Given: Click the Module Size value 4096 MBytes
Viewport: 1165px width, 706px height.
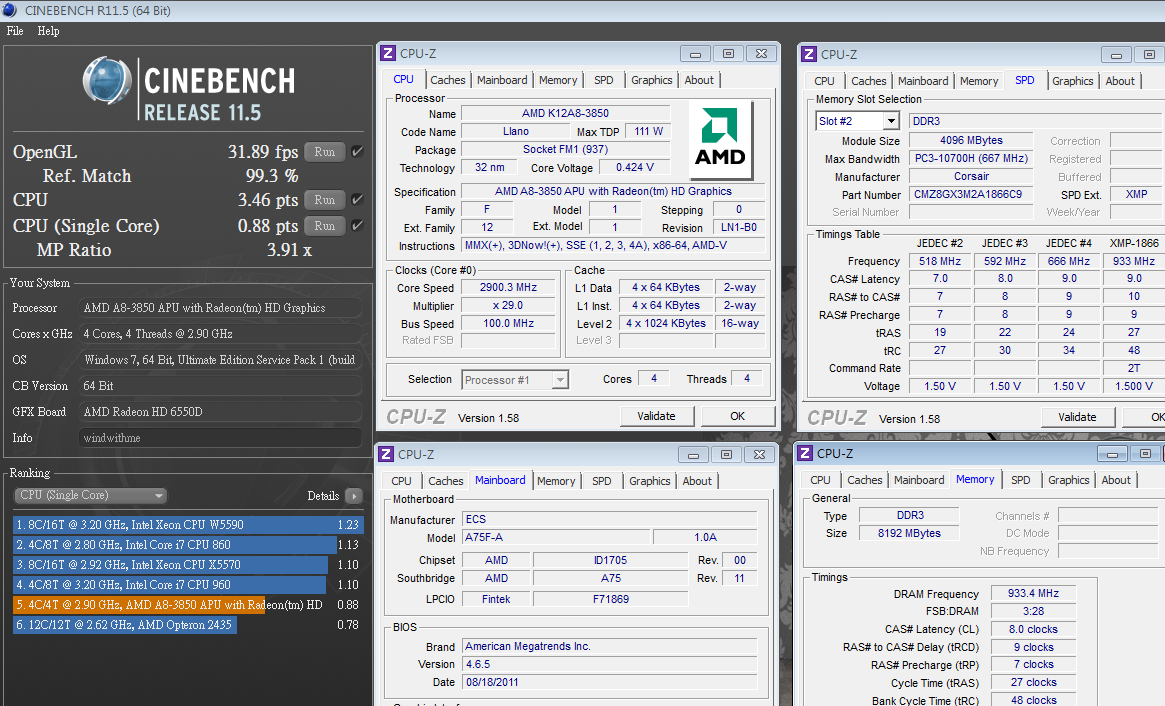Looking at the screenshot, I should [970, 140].
